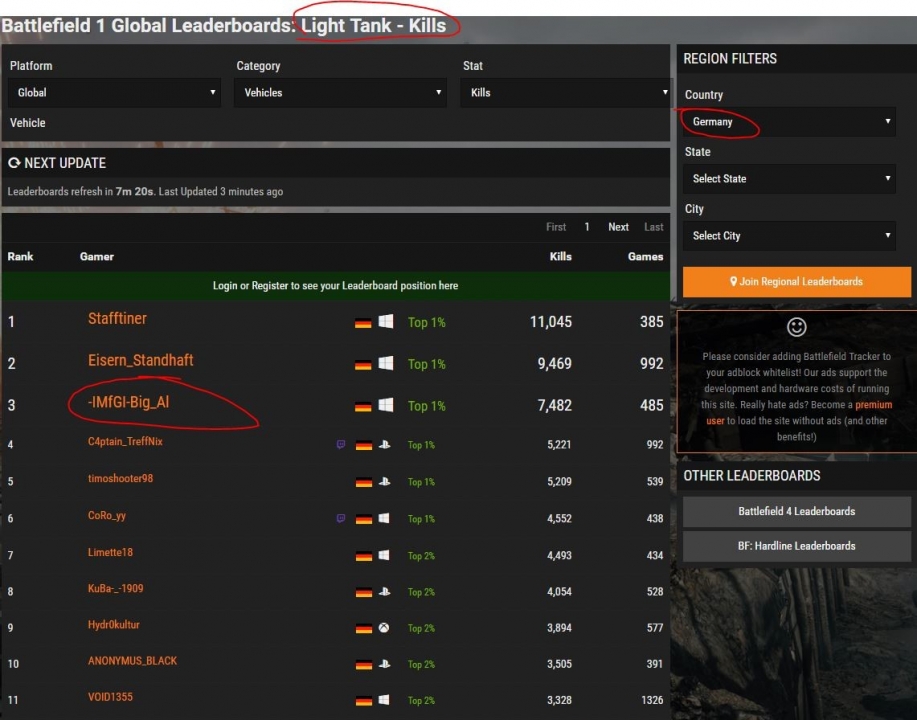Viewport: 917px width, 720px height.
Task: Expand the Category dropdown showing Vehicles
Action: [340, 93]
